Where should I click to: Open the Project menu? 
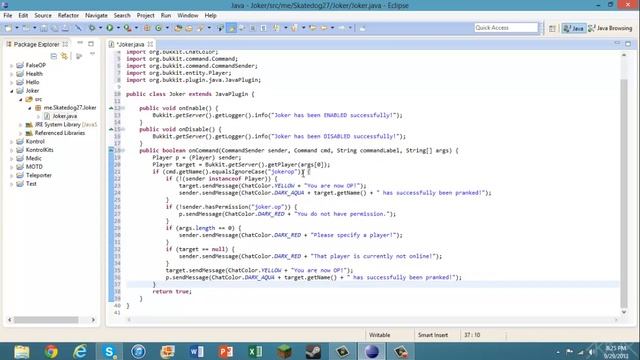(x=145, y=16)
